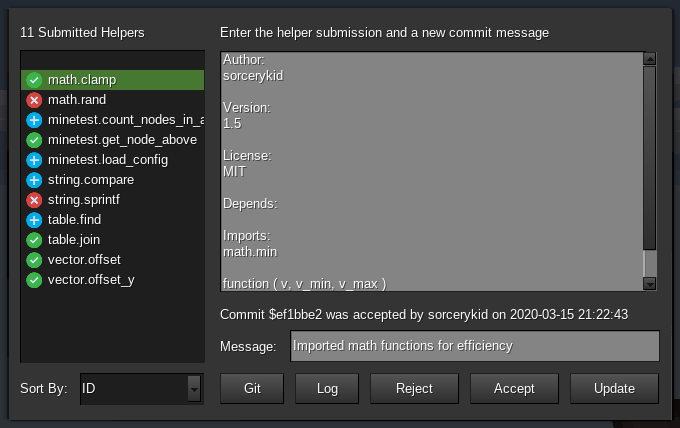Select vector.offset helper entry
680x428 pixels.
tap(84, 260)
